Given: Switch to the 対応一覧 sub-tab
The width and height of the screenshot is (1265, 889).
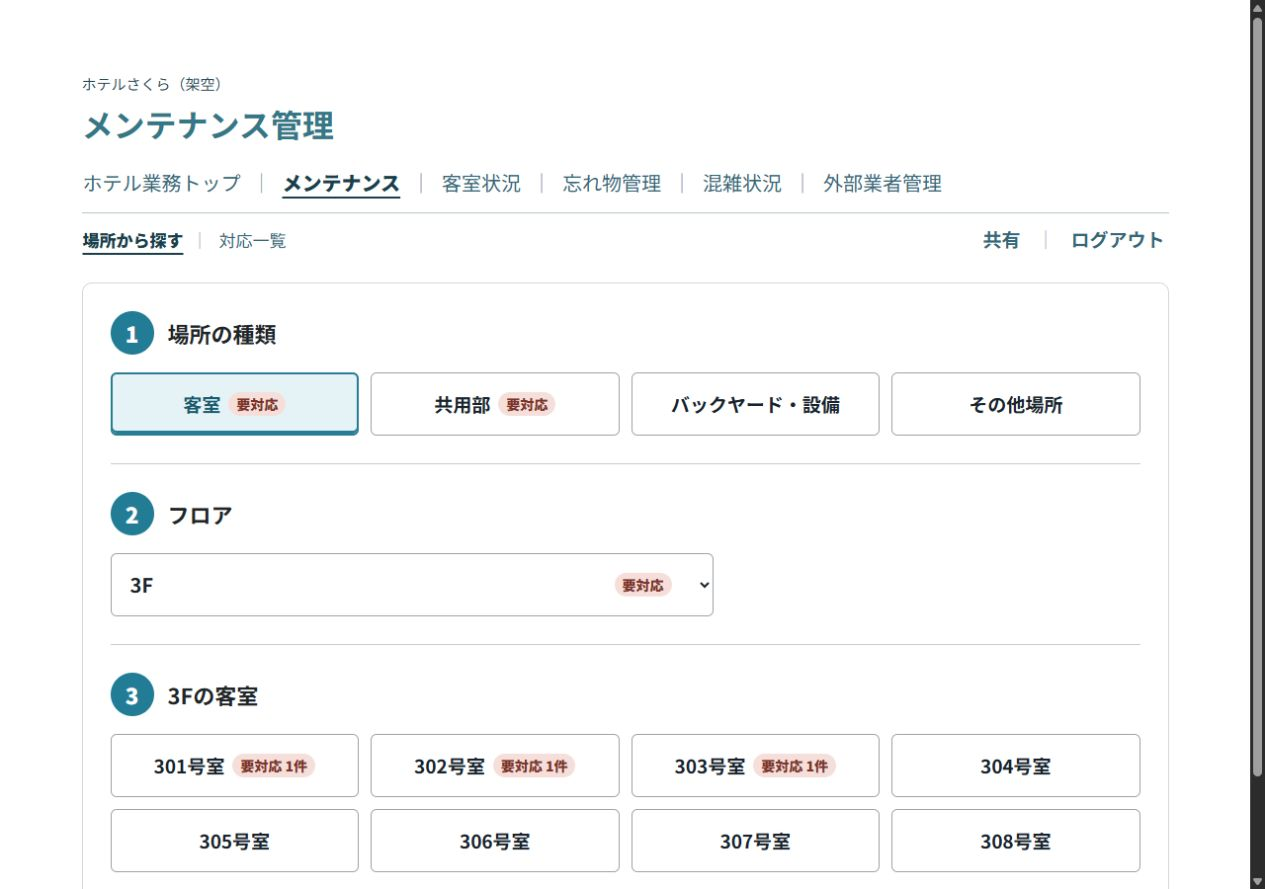Looking at the screenshot, I should pyautogui.click(x=253, y=241).
